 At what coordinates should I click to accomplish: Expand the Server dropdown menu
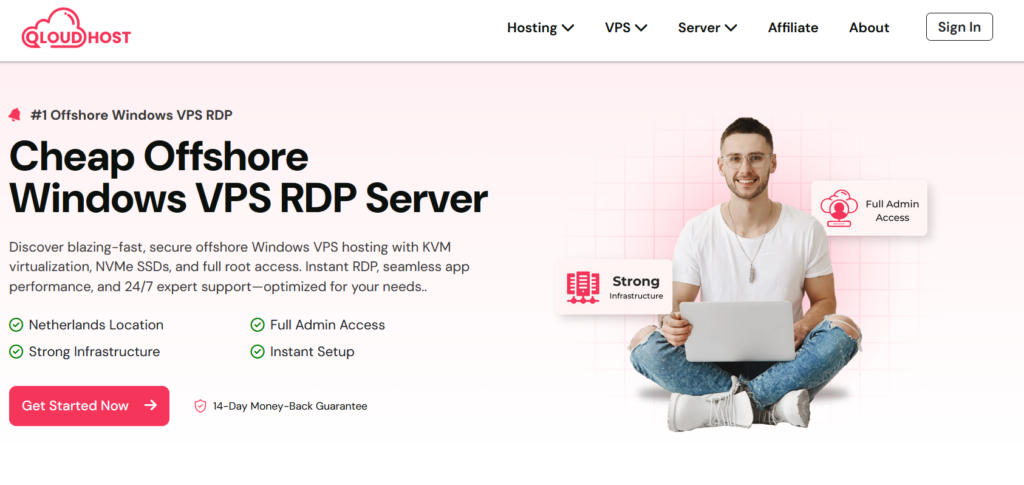707,27
